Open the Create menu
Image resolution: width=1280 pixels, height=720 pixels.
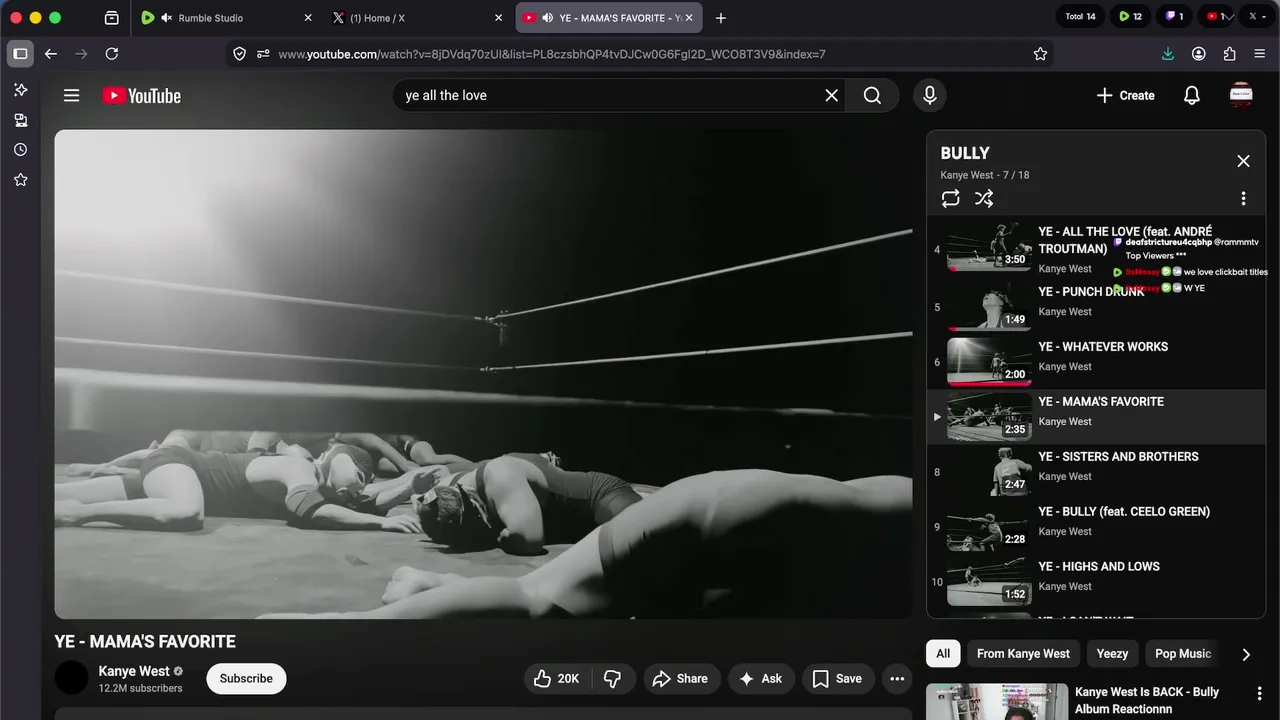pyautogui.click(x=1125, y=95)
